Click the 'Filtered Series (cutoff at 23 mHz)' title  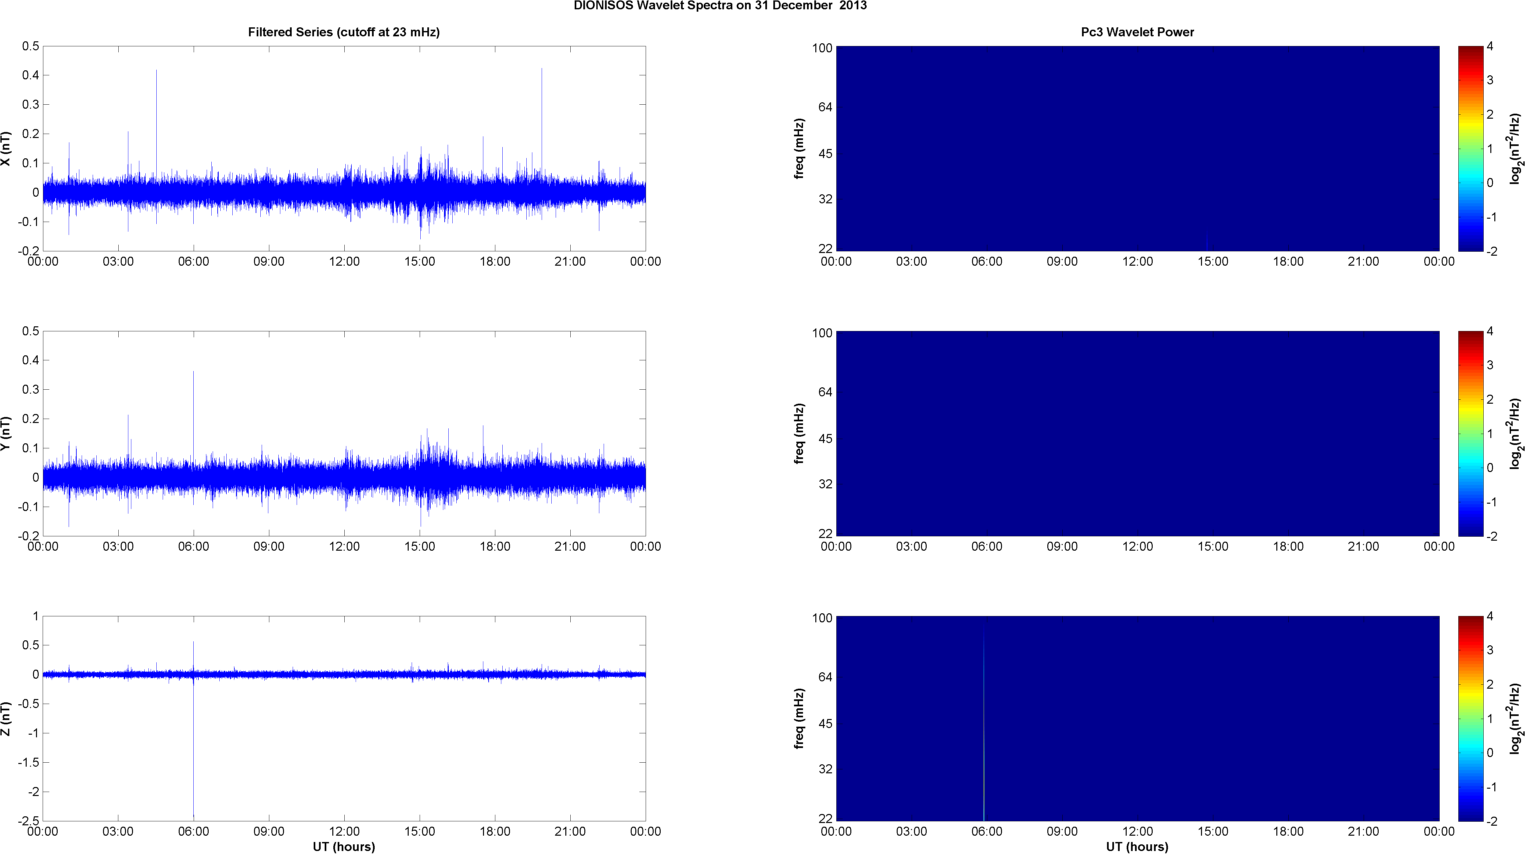344,32
